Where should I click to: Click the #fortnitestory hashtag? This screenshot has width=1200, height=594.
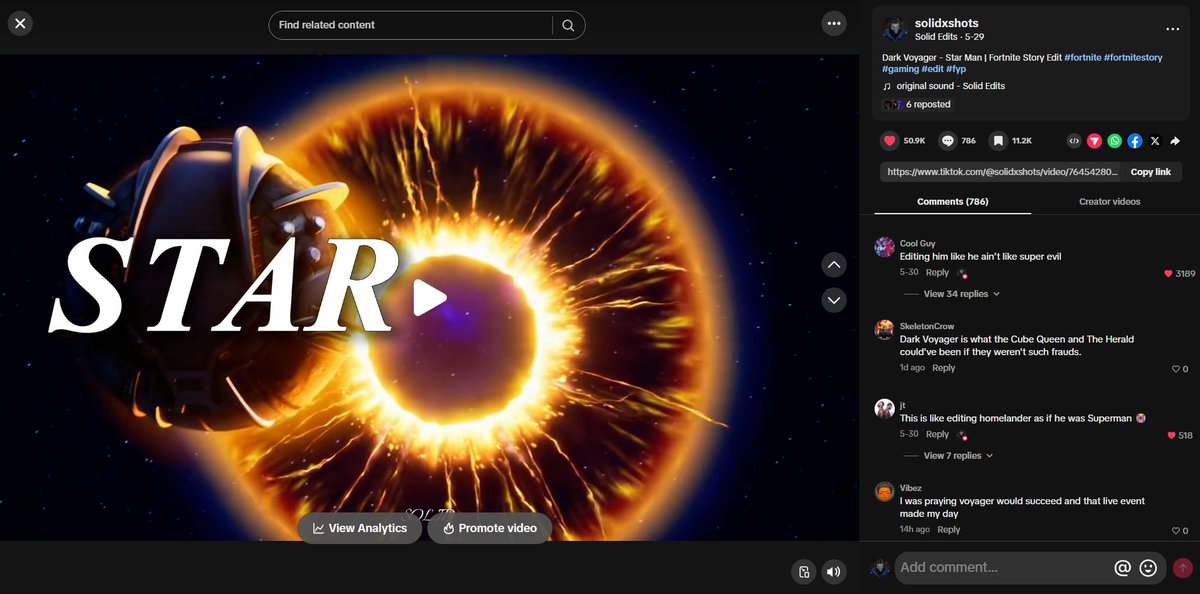tap(1133, 58)
